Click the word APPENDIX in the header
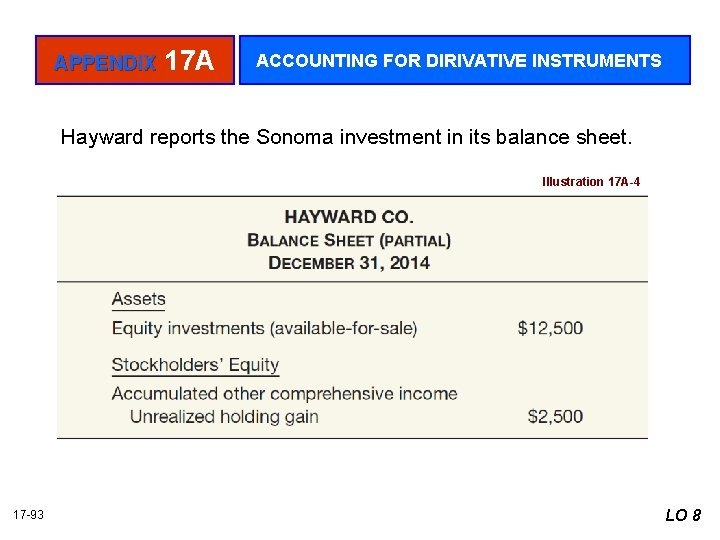The image size is (720, 540). click(x=104, y=63)
